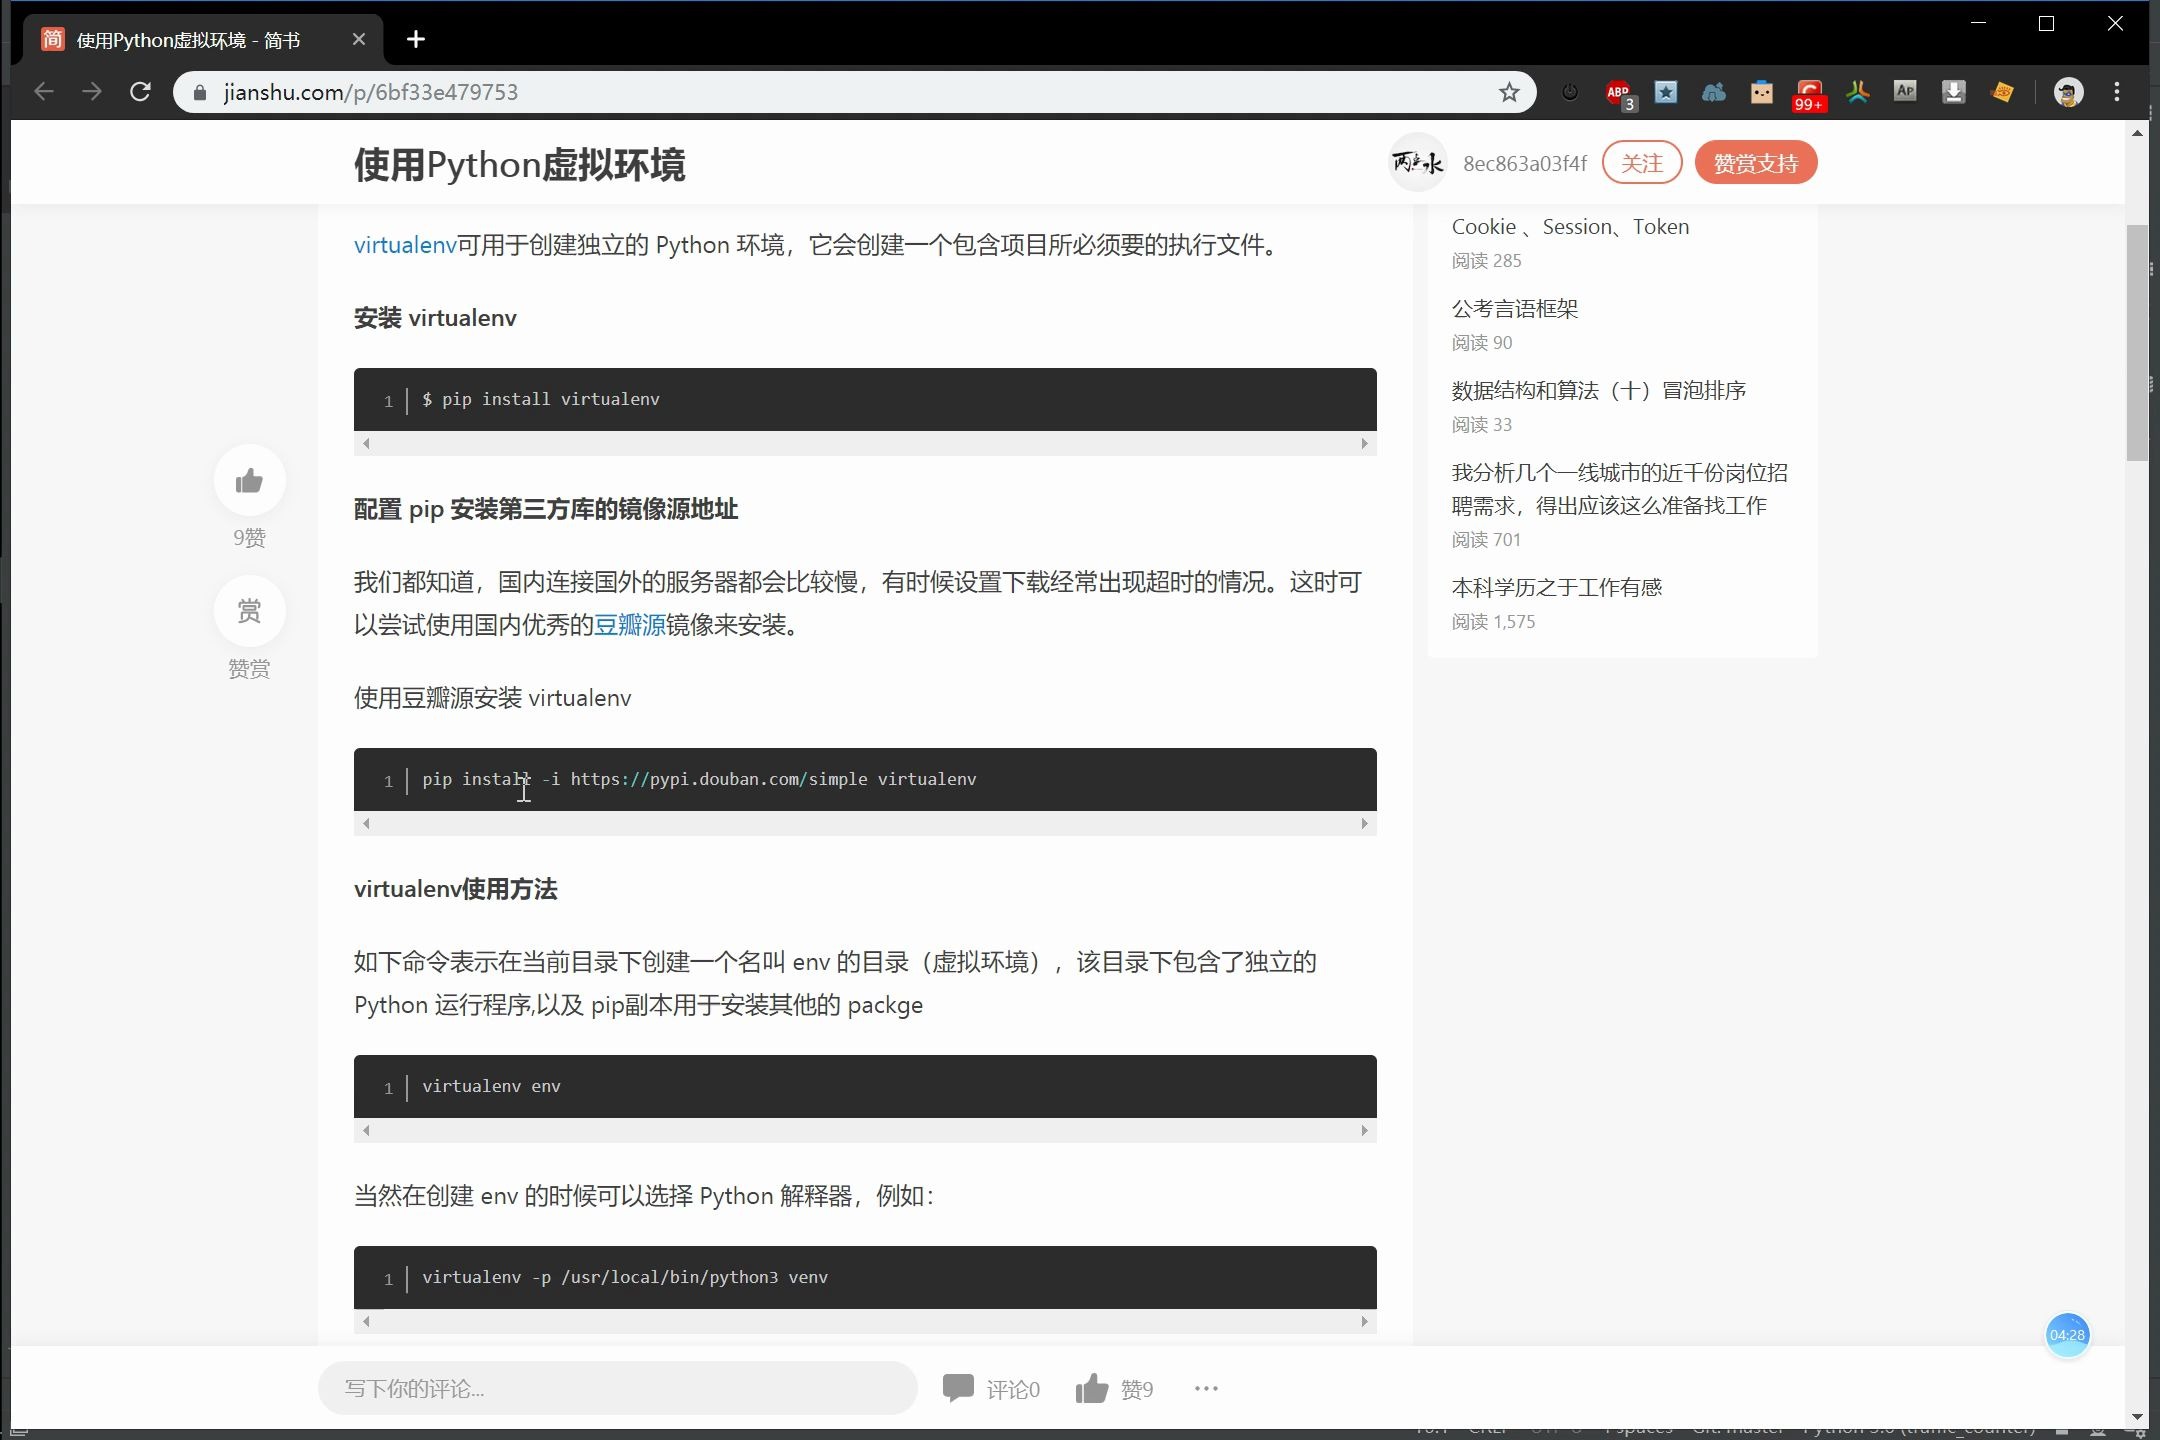The height and width of the screenshot is (1440, 2160).
Task: Open the Ap extension popup
Action: [1905, 92]
